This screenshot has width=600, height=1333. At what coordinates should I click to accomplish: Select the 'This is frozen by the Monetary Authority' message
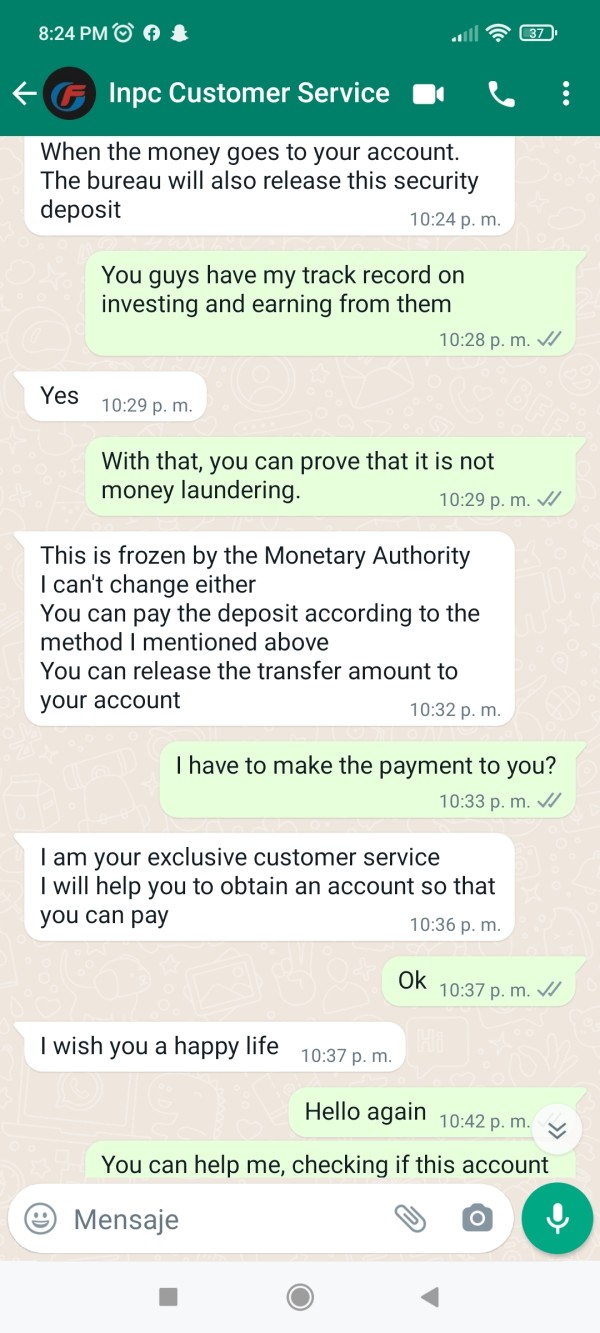[x=268, y=627]
